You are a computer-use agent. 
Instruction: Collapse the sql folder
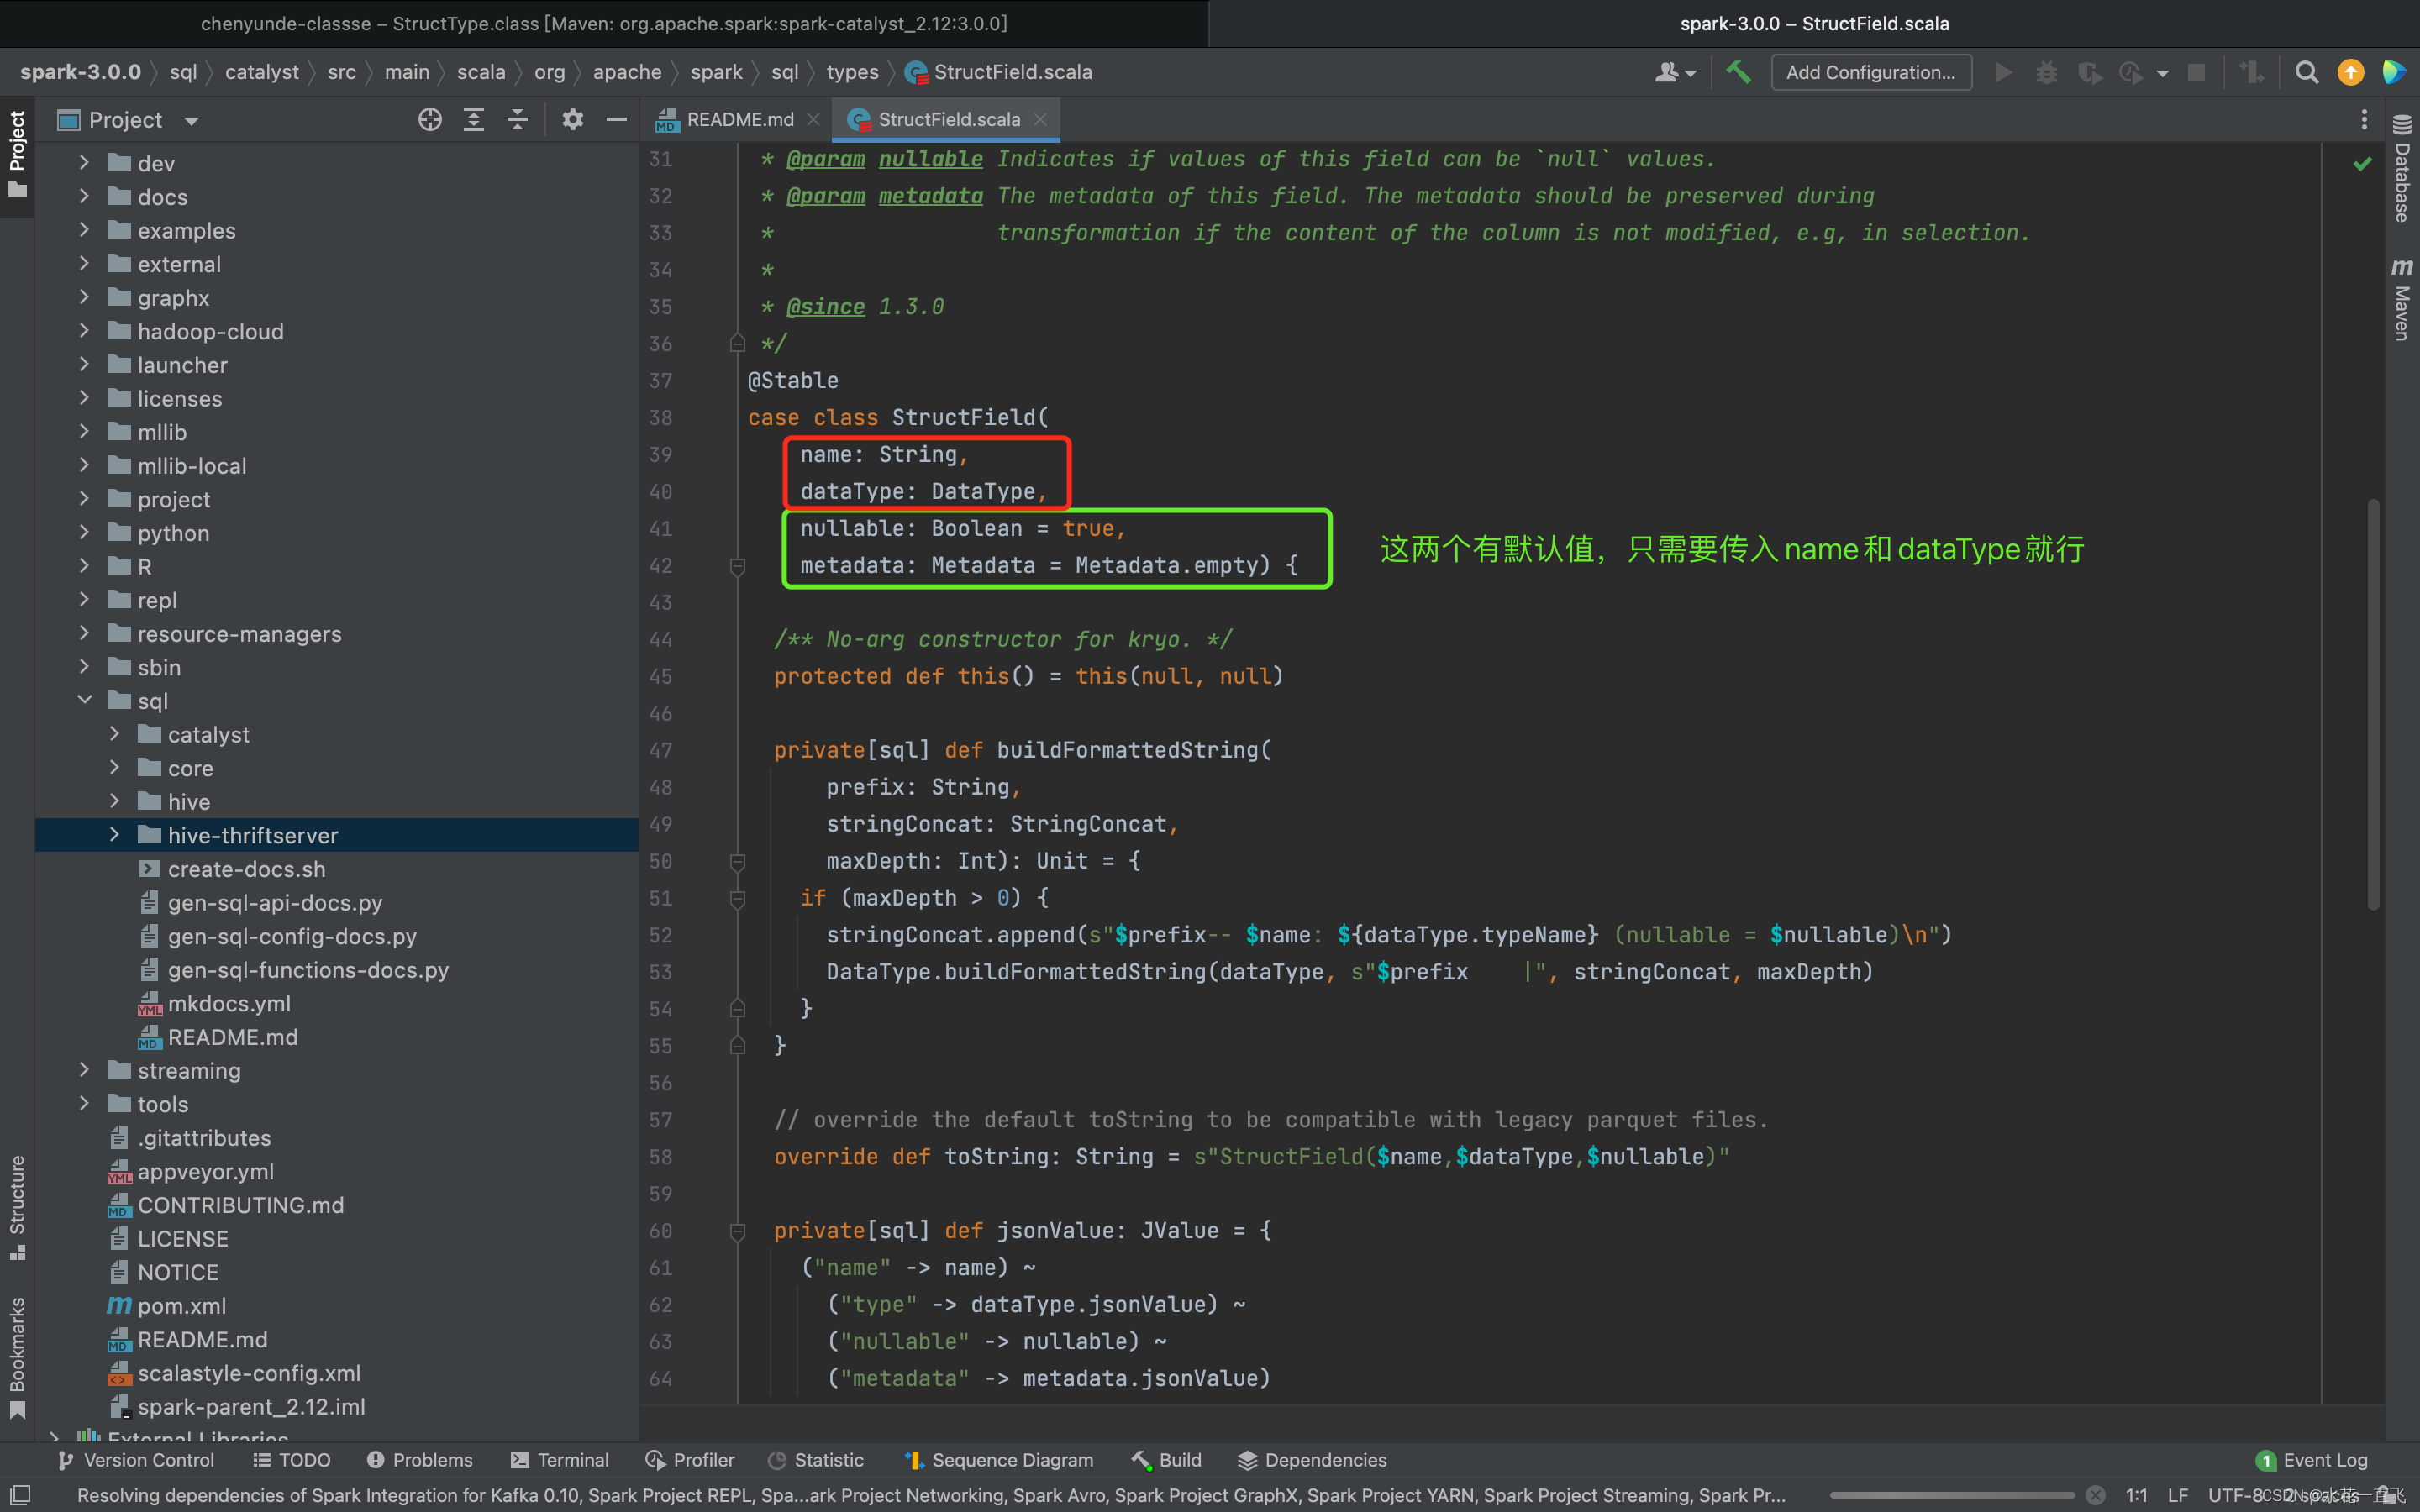[84, 700]
